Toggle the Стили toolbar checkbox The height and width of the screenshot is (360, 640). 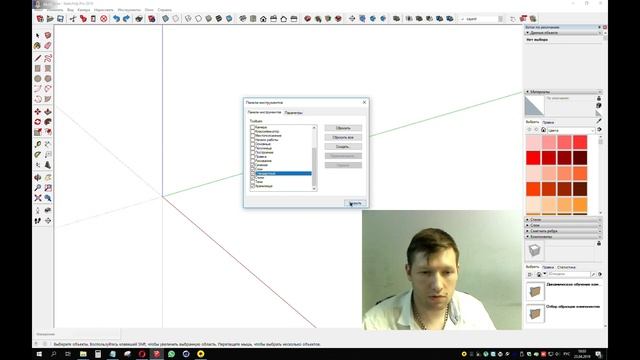[252, 178]
